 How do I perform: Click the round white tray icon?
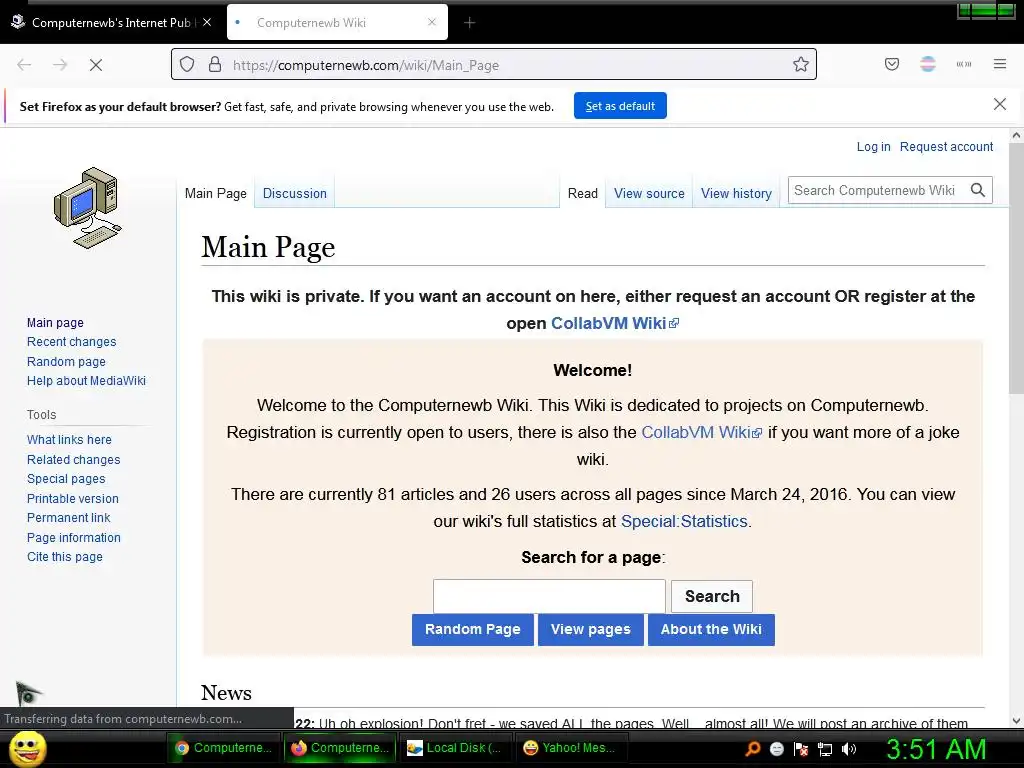click(776, 749)
